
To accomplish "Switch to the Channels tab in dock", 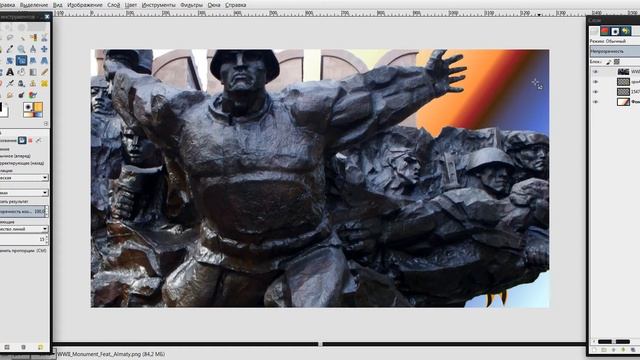I will pos(604,31).
